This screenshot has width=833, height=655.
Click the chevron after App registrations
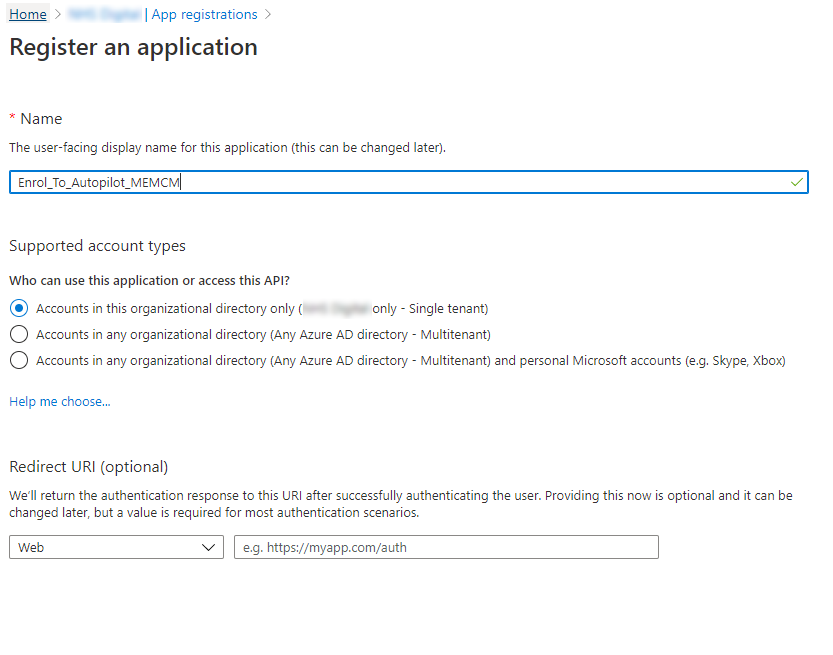pos(268,14)
